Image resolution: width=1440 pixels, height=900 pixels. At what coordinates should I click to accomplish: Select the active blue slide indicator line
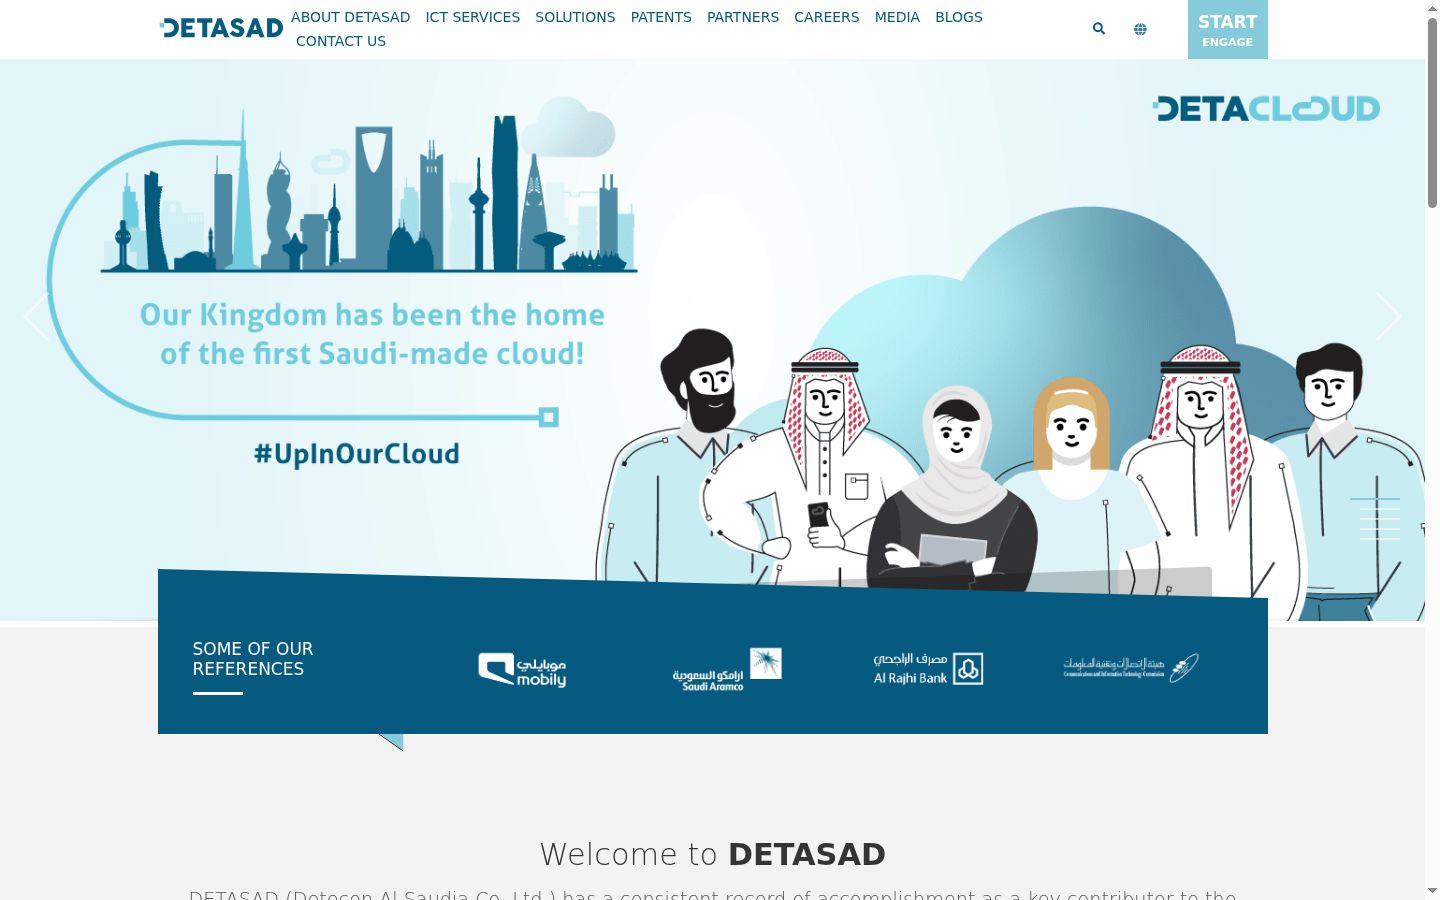click(x=1375, y=498)
